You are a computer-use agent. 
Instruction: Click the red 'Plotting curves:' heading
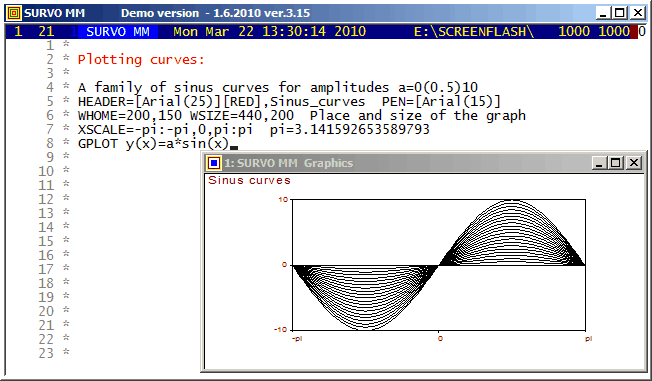(x=141, y=60)
